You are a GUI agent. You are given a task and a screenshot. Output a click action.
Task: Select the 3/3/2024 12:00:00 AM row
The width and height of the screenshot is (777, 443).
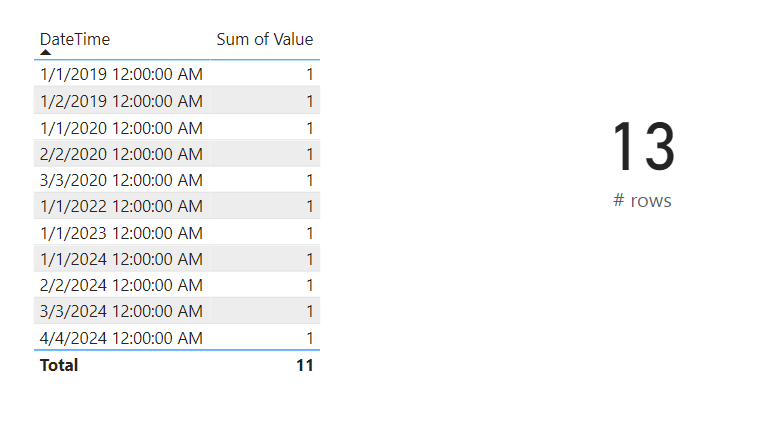[x=121, y=311]
